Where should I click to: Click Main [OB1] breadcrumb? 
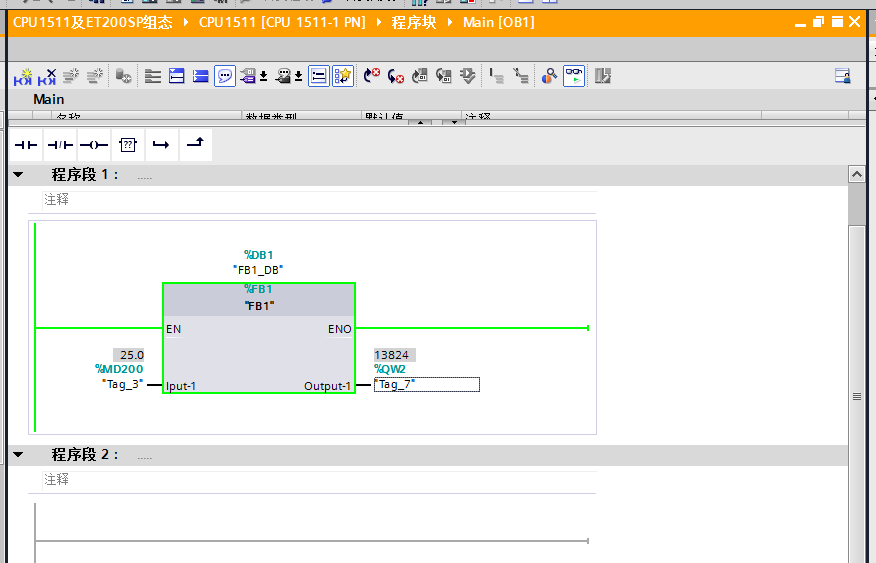tap(499, 22)
